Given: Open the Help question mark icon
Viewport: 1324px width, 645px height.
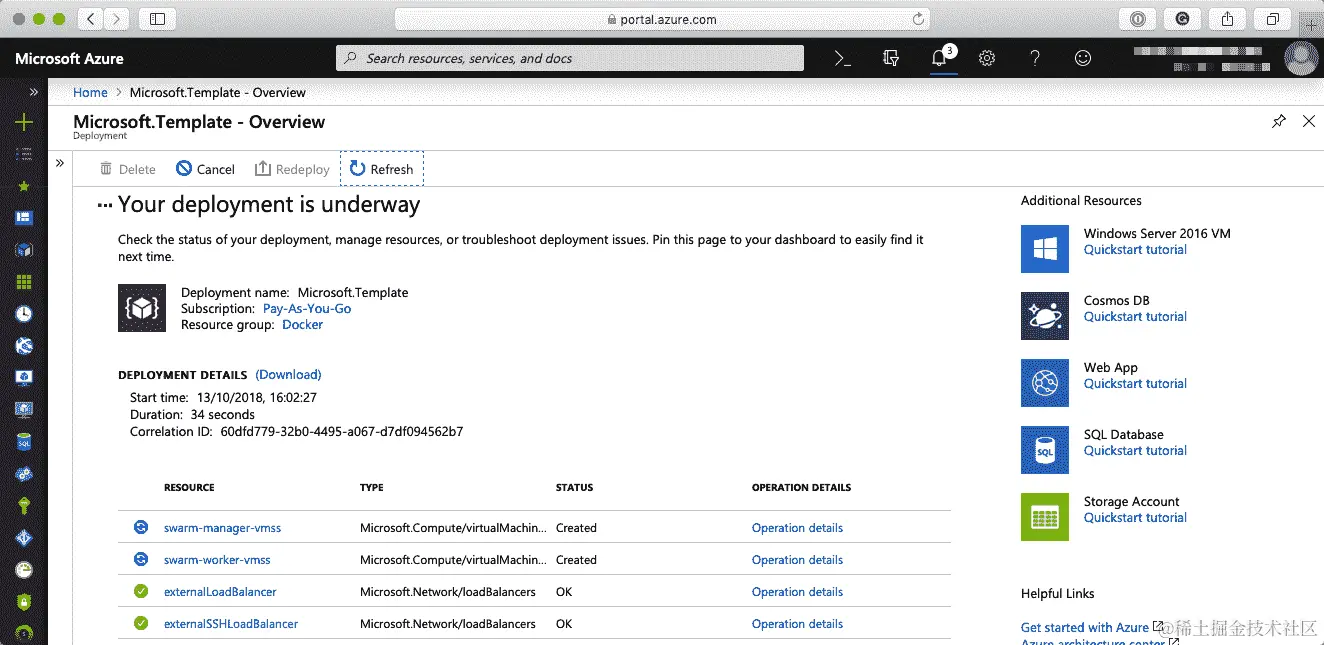Looking at the screenshot, I should pos(1035,58).
